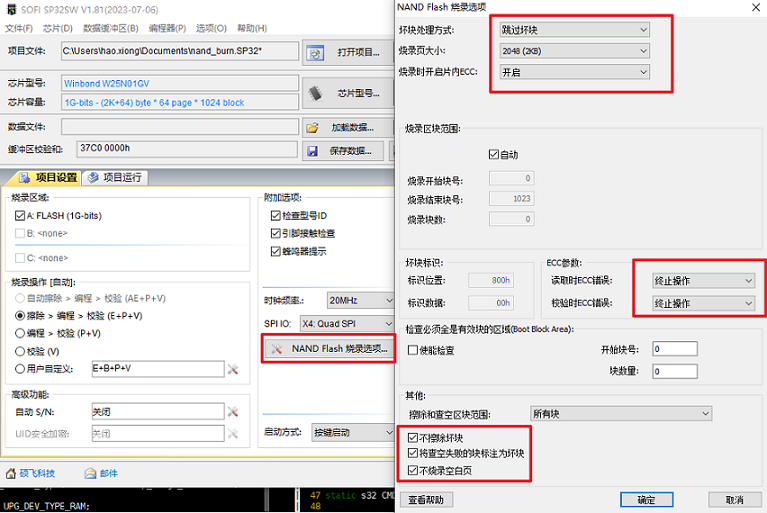Click the 开始块号 input field
Screen dimensions: 767x513
[675, 349]
